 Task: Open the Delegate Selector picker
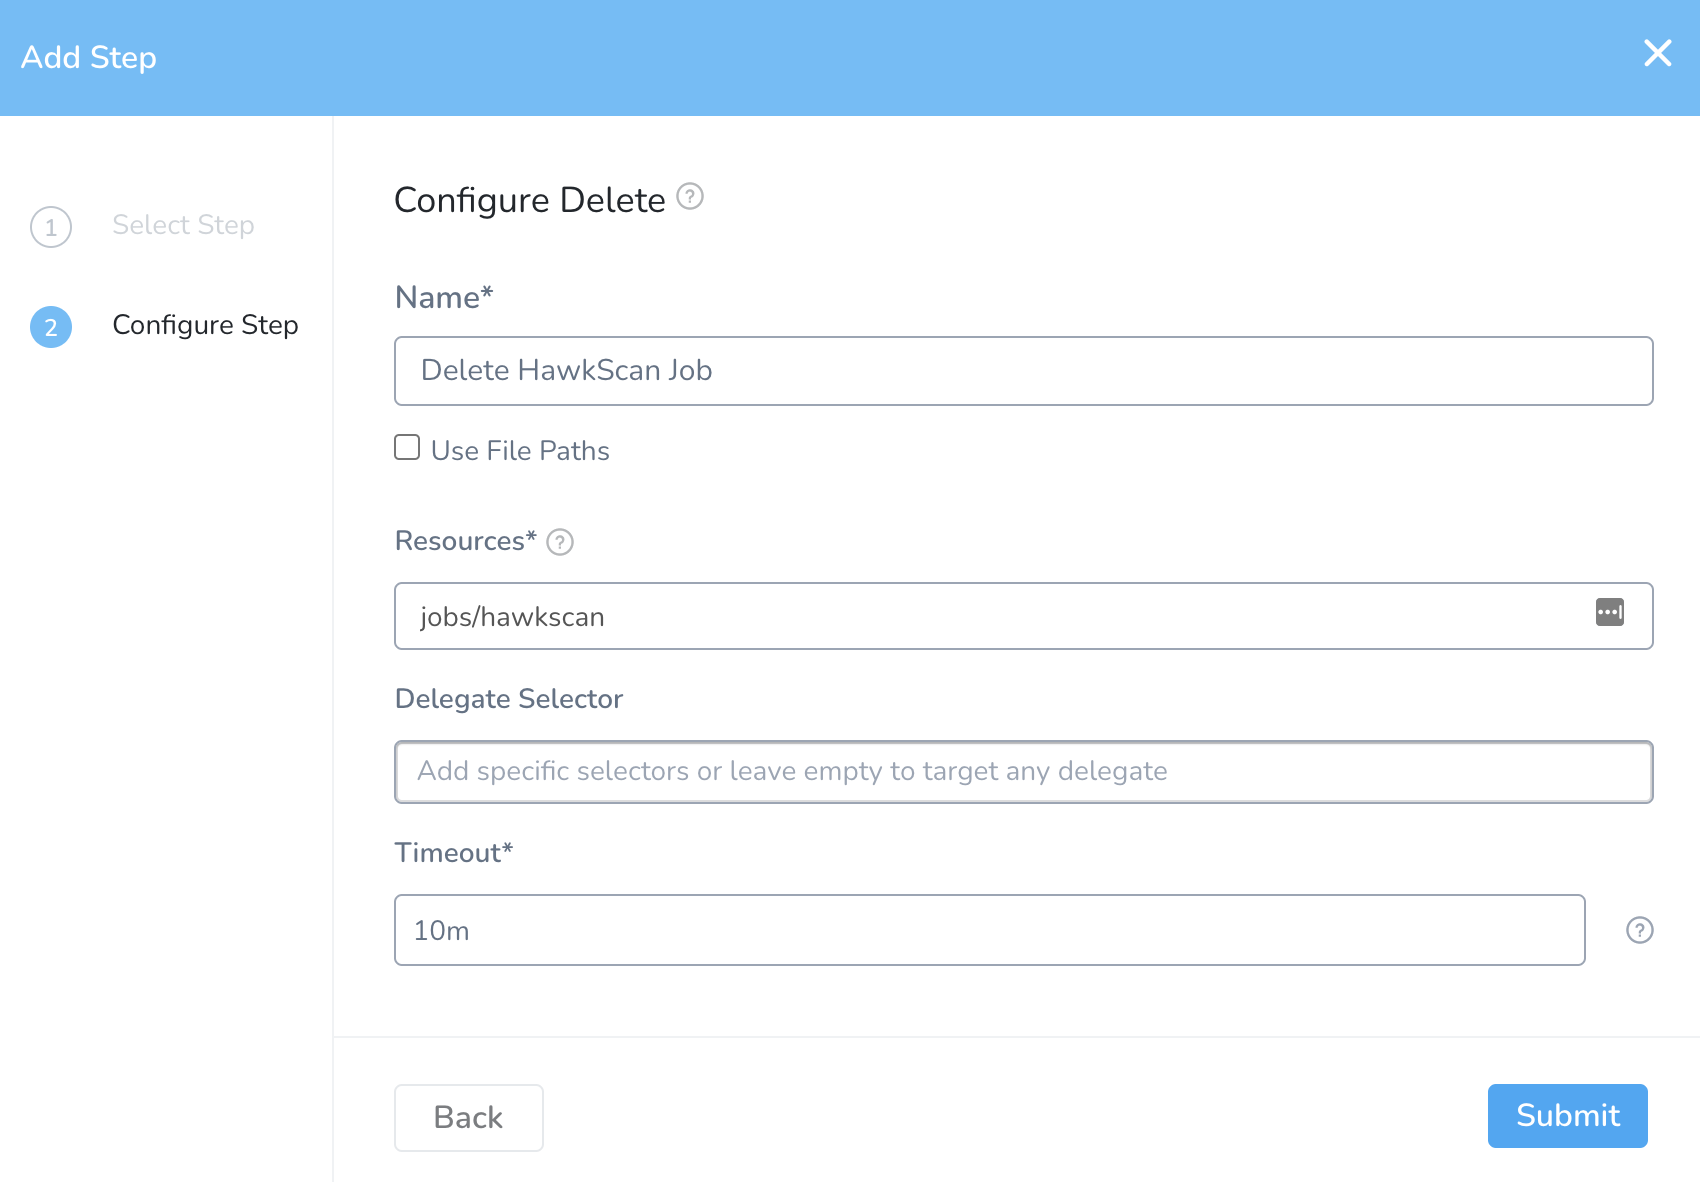[1023, 771]
